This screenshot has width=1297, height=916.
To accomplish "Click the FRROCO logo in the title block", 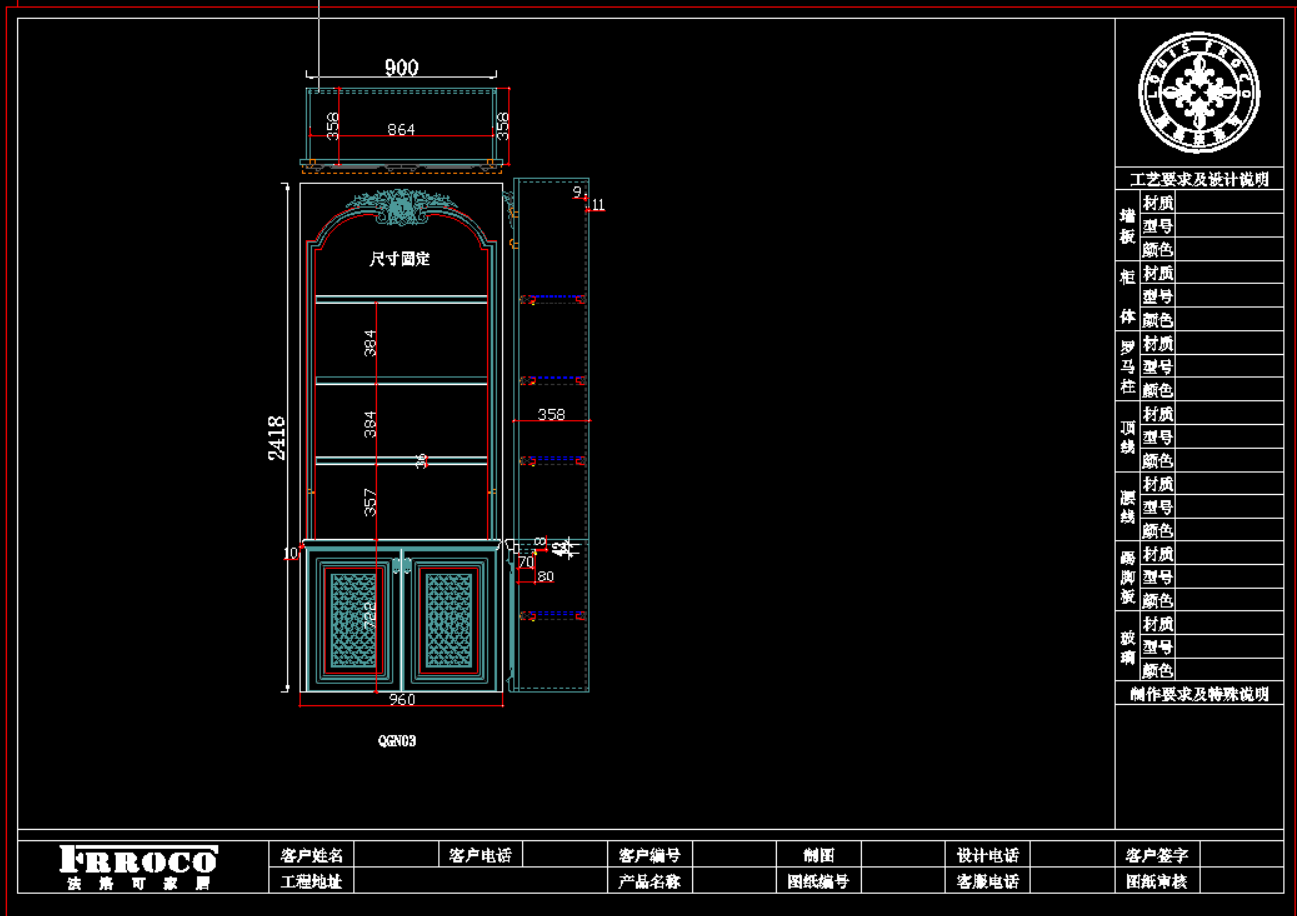I will pyautogui.click(x=138, y=867).
